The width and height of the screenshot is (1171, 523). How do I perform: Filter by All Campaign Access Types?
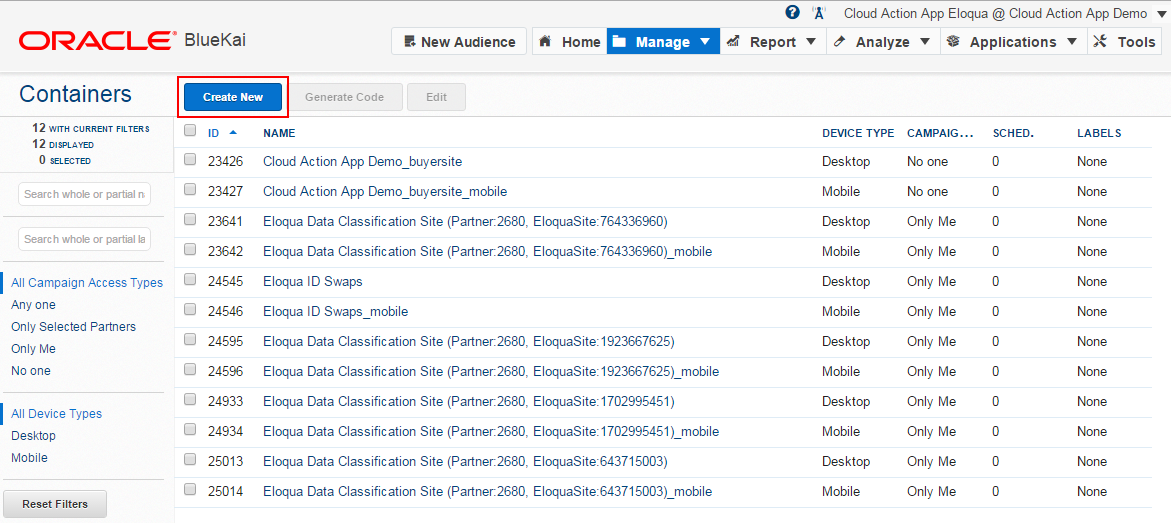pos(87,282)
